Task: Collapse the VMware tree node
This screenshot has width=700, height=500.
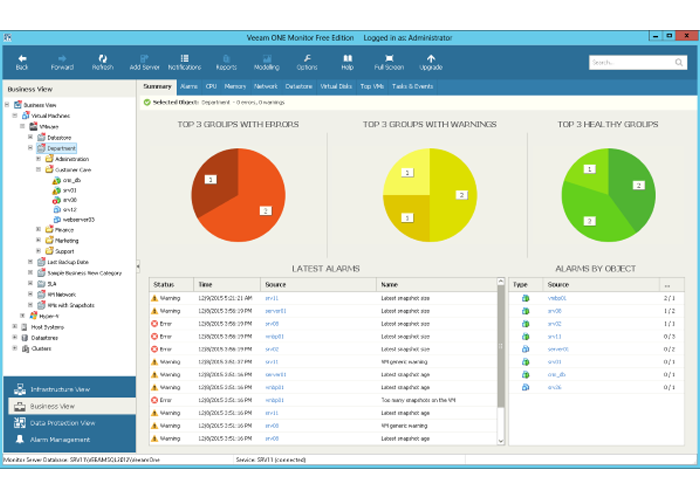Action: pyautogui.click(x=22, y=126)
